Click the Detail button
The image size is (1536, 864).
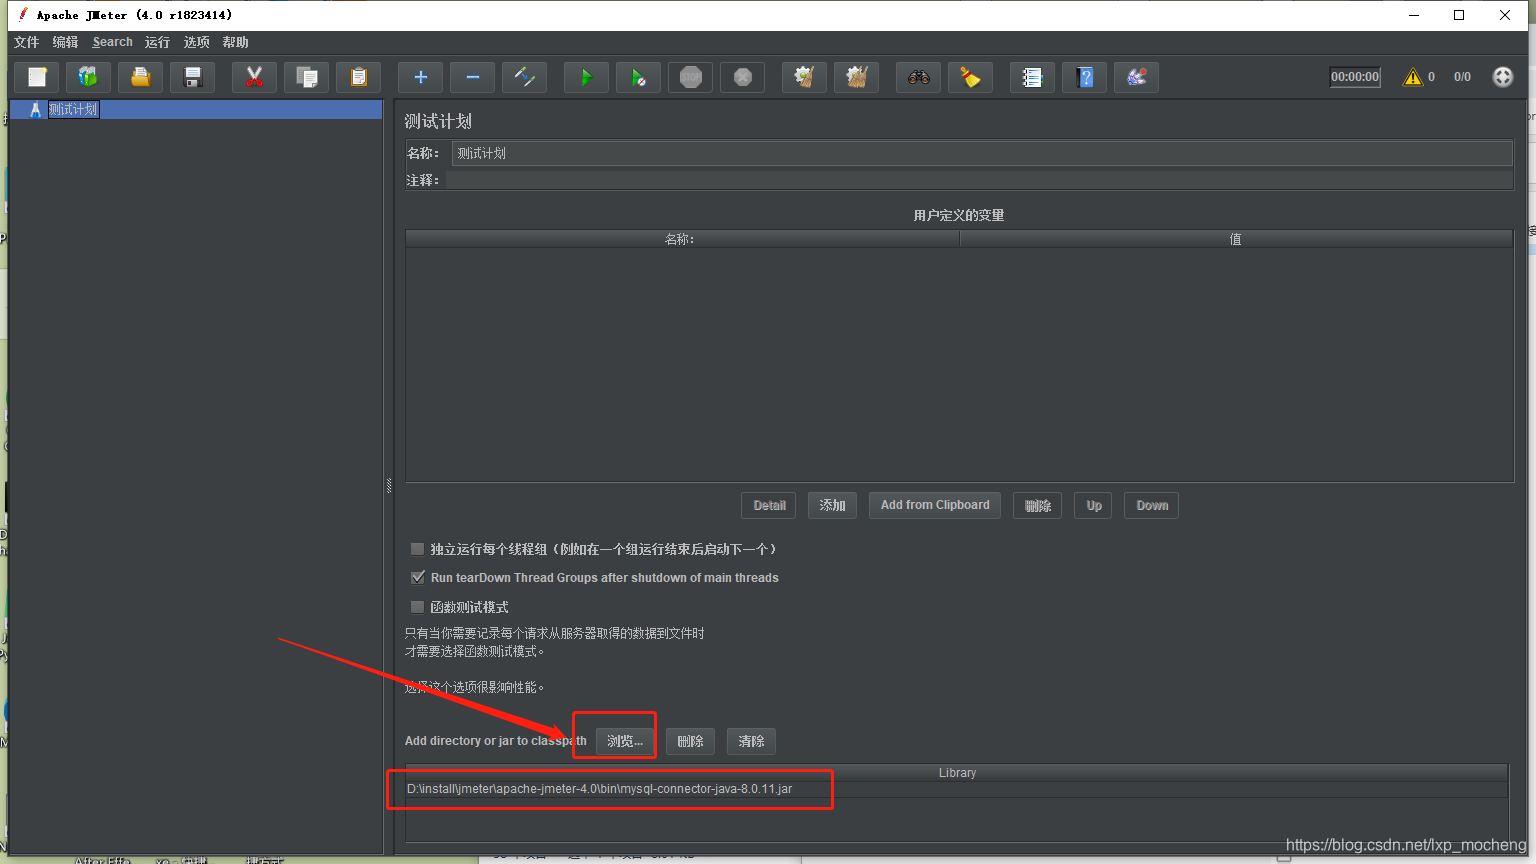click(769, 505)
